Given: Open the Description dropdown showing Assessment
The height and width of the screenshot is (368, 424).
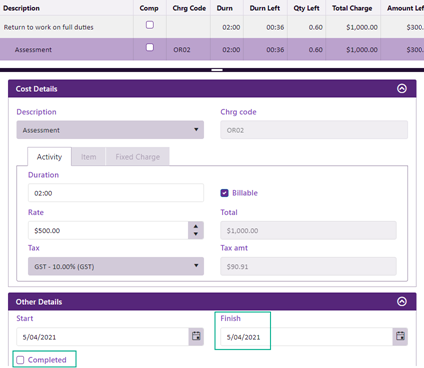Looking at the screenshot, I should tap(110, 130).
